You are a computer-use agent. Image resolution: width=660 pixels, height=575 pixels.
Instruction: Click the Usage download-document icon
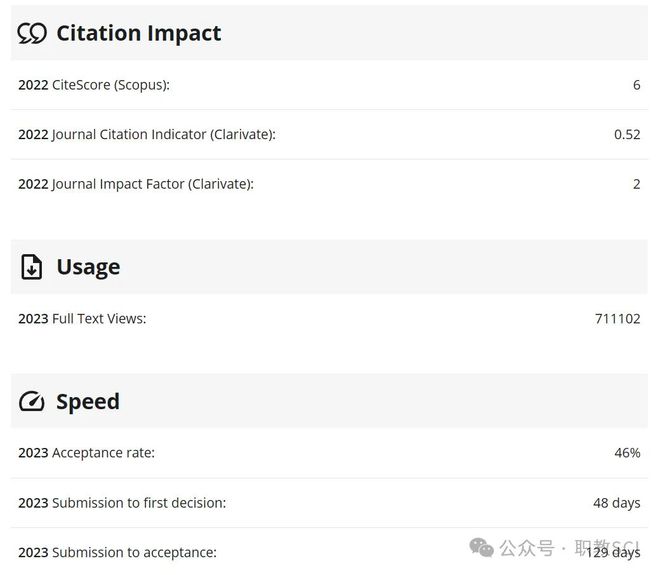32,267
